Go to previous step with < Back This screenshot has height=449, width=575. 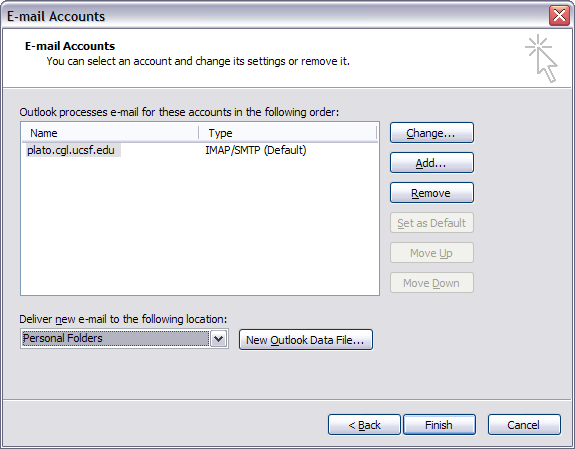[x=364, y=425]
